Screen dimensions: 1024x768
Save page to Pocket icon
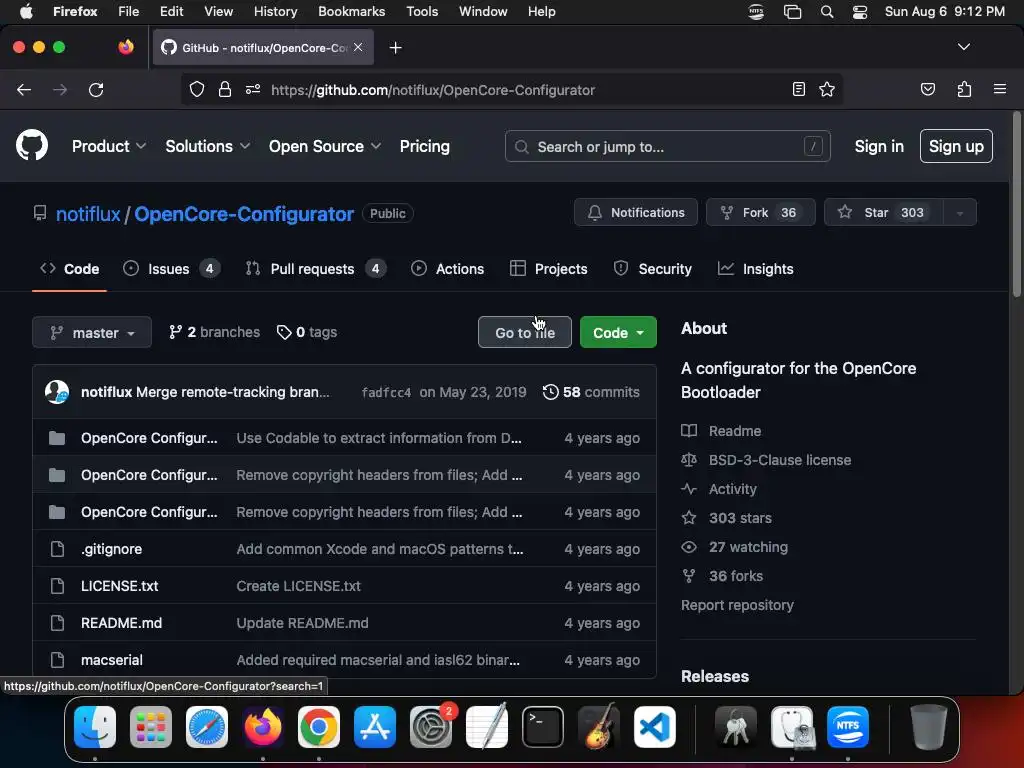coord(927,89)
